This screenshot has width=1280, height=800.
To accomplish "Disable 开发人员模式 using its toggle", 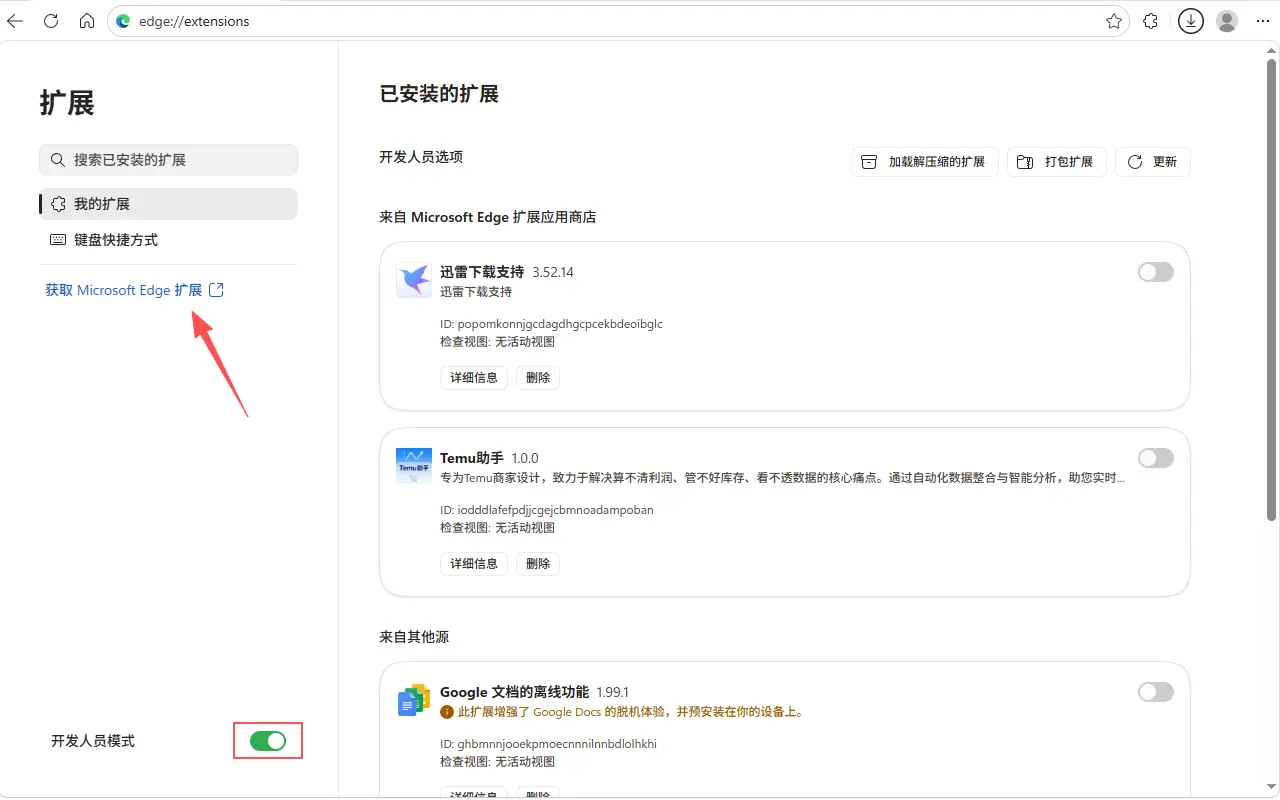I will pyautogui.click(x=267, y=740).
